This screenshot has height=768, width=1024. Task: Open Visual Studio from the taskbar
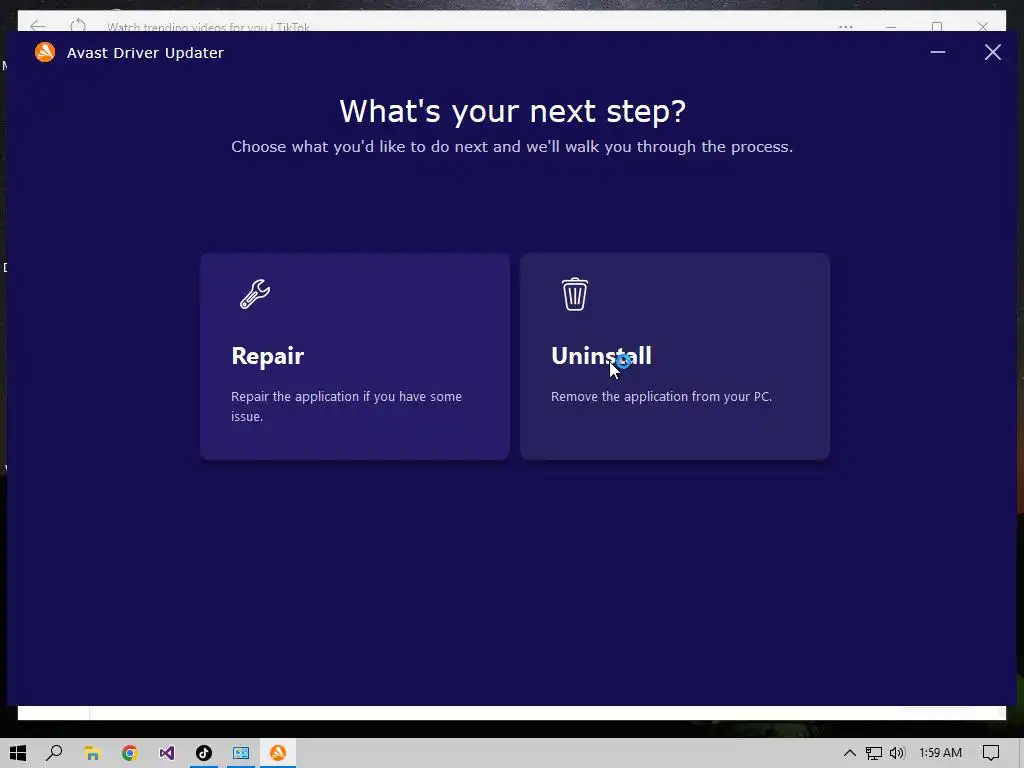[167, 753]
